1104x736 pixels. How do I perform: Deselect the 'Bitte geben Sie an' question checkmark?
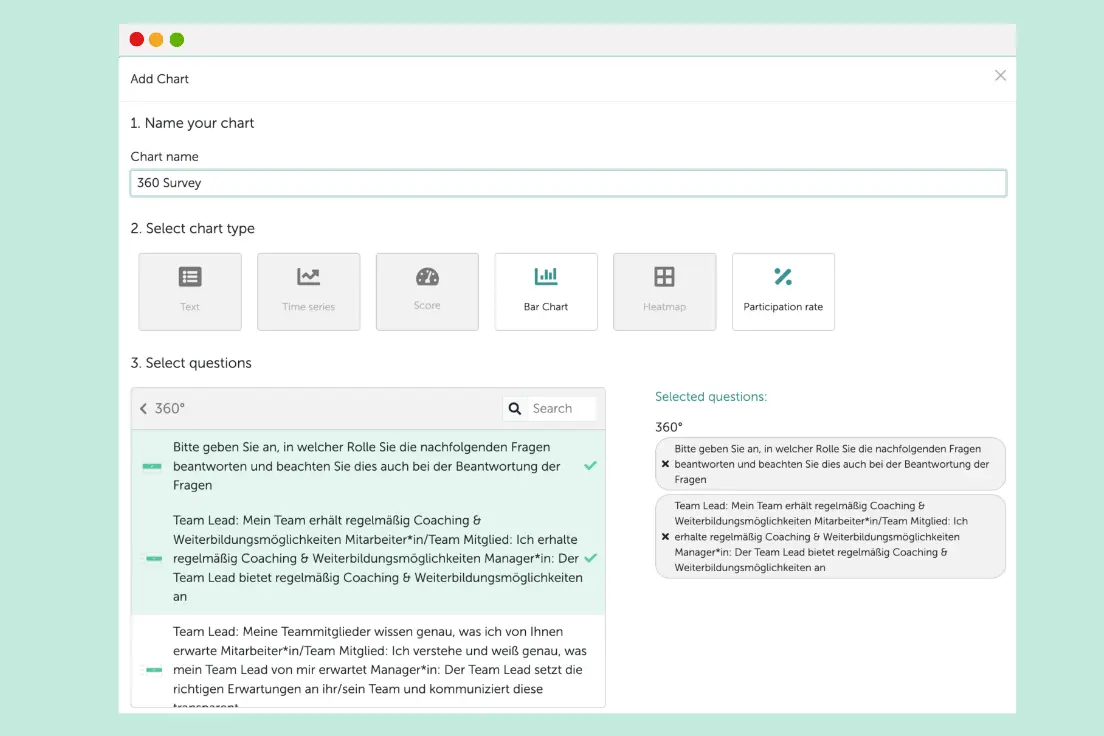click(x=590, y=466)
